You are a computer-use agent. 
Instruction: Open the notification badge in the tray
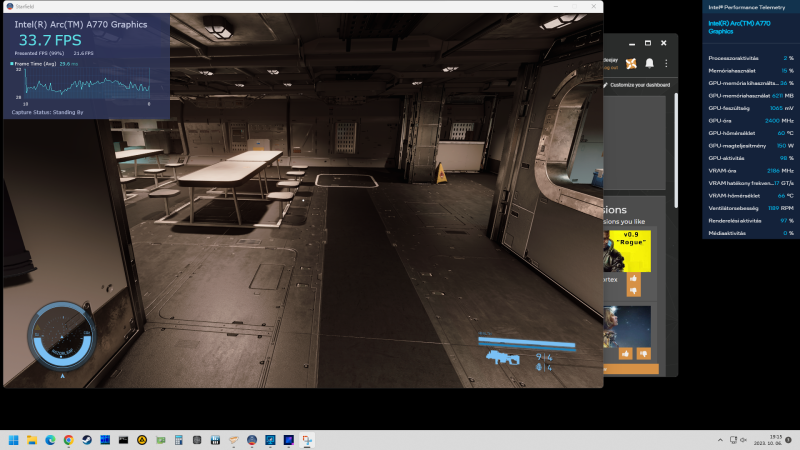tap(788, 440)
